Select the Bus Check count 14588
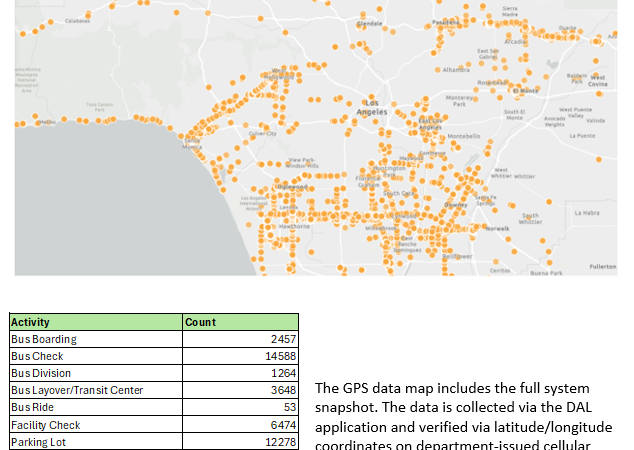 [240, 356]
